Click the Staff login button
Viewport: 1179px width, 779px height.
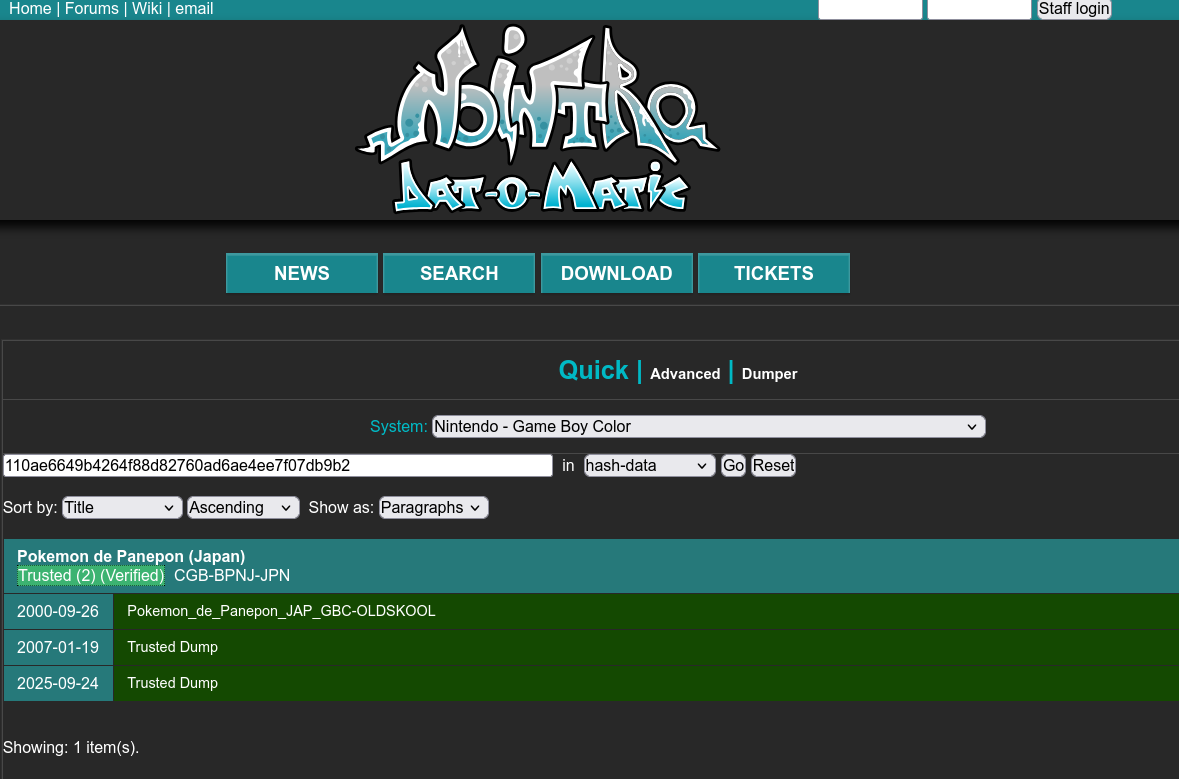pyautogui.click(x=1074, y=9)
